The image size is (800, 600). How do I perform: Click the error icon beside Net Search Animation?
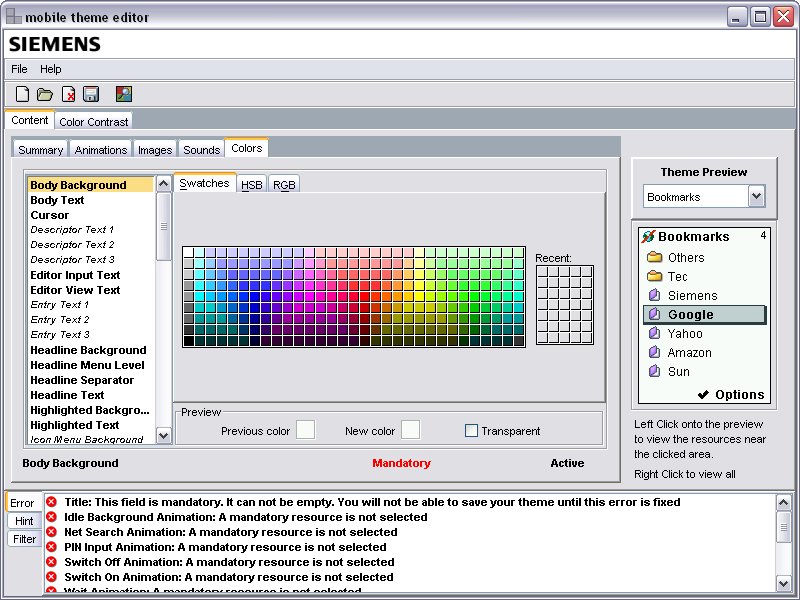tap(51, 532)
